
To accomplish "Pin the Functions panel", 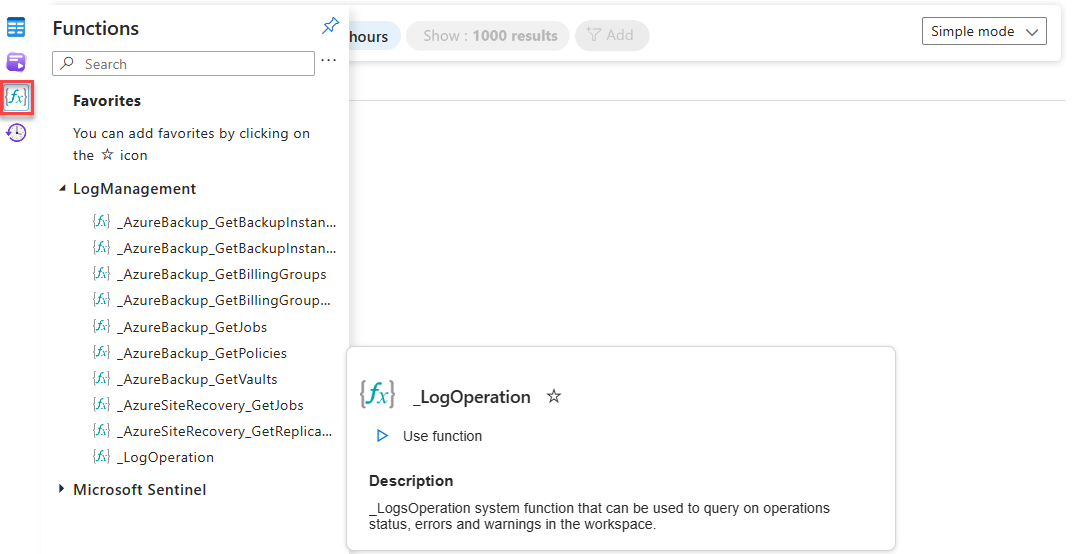I will pos(330,27).
